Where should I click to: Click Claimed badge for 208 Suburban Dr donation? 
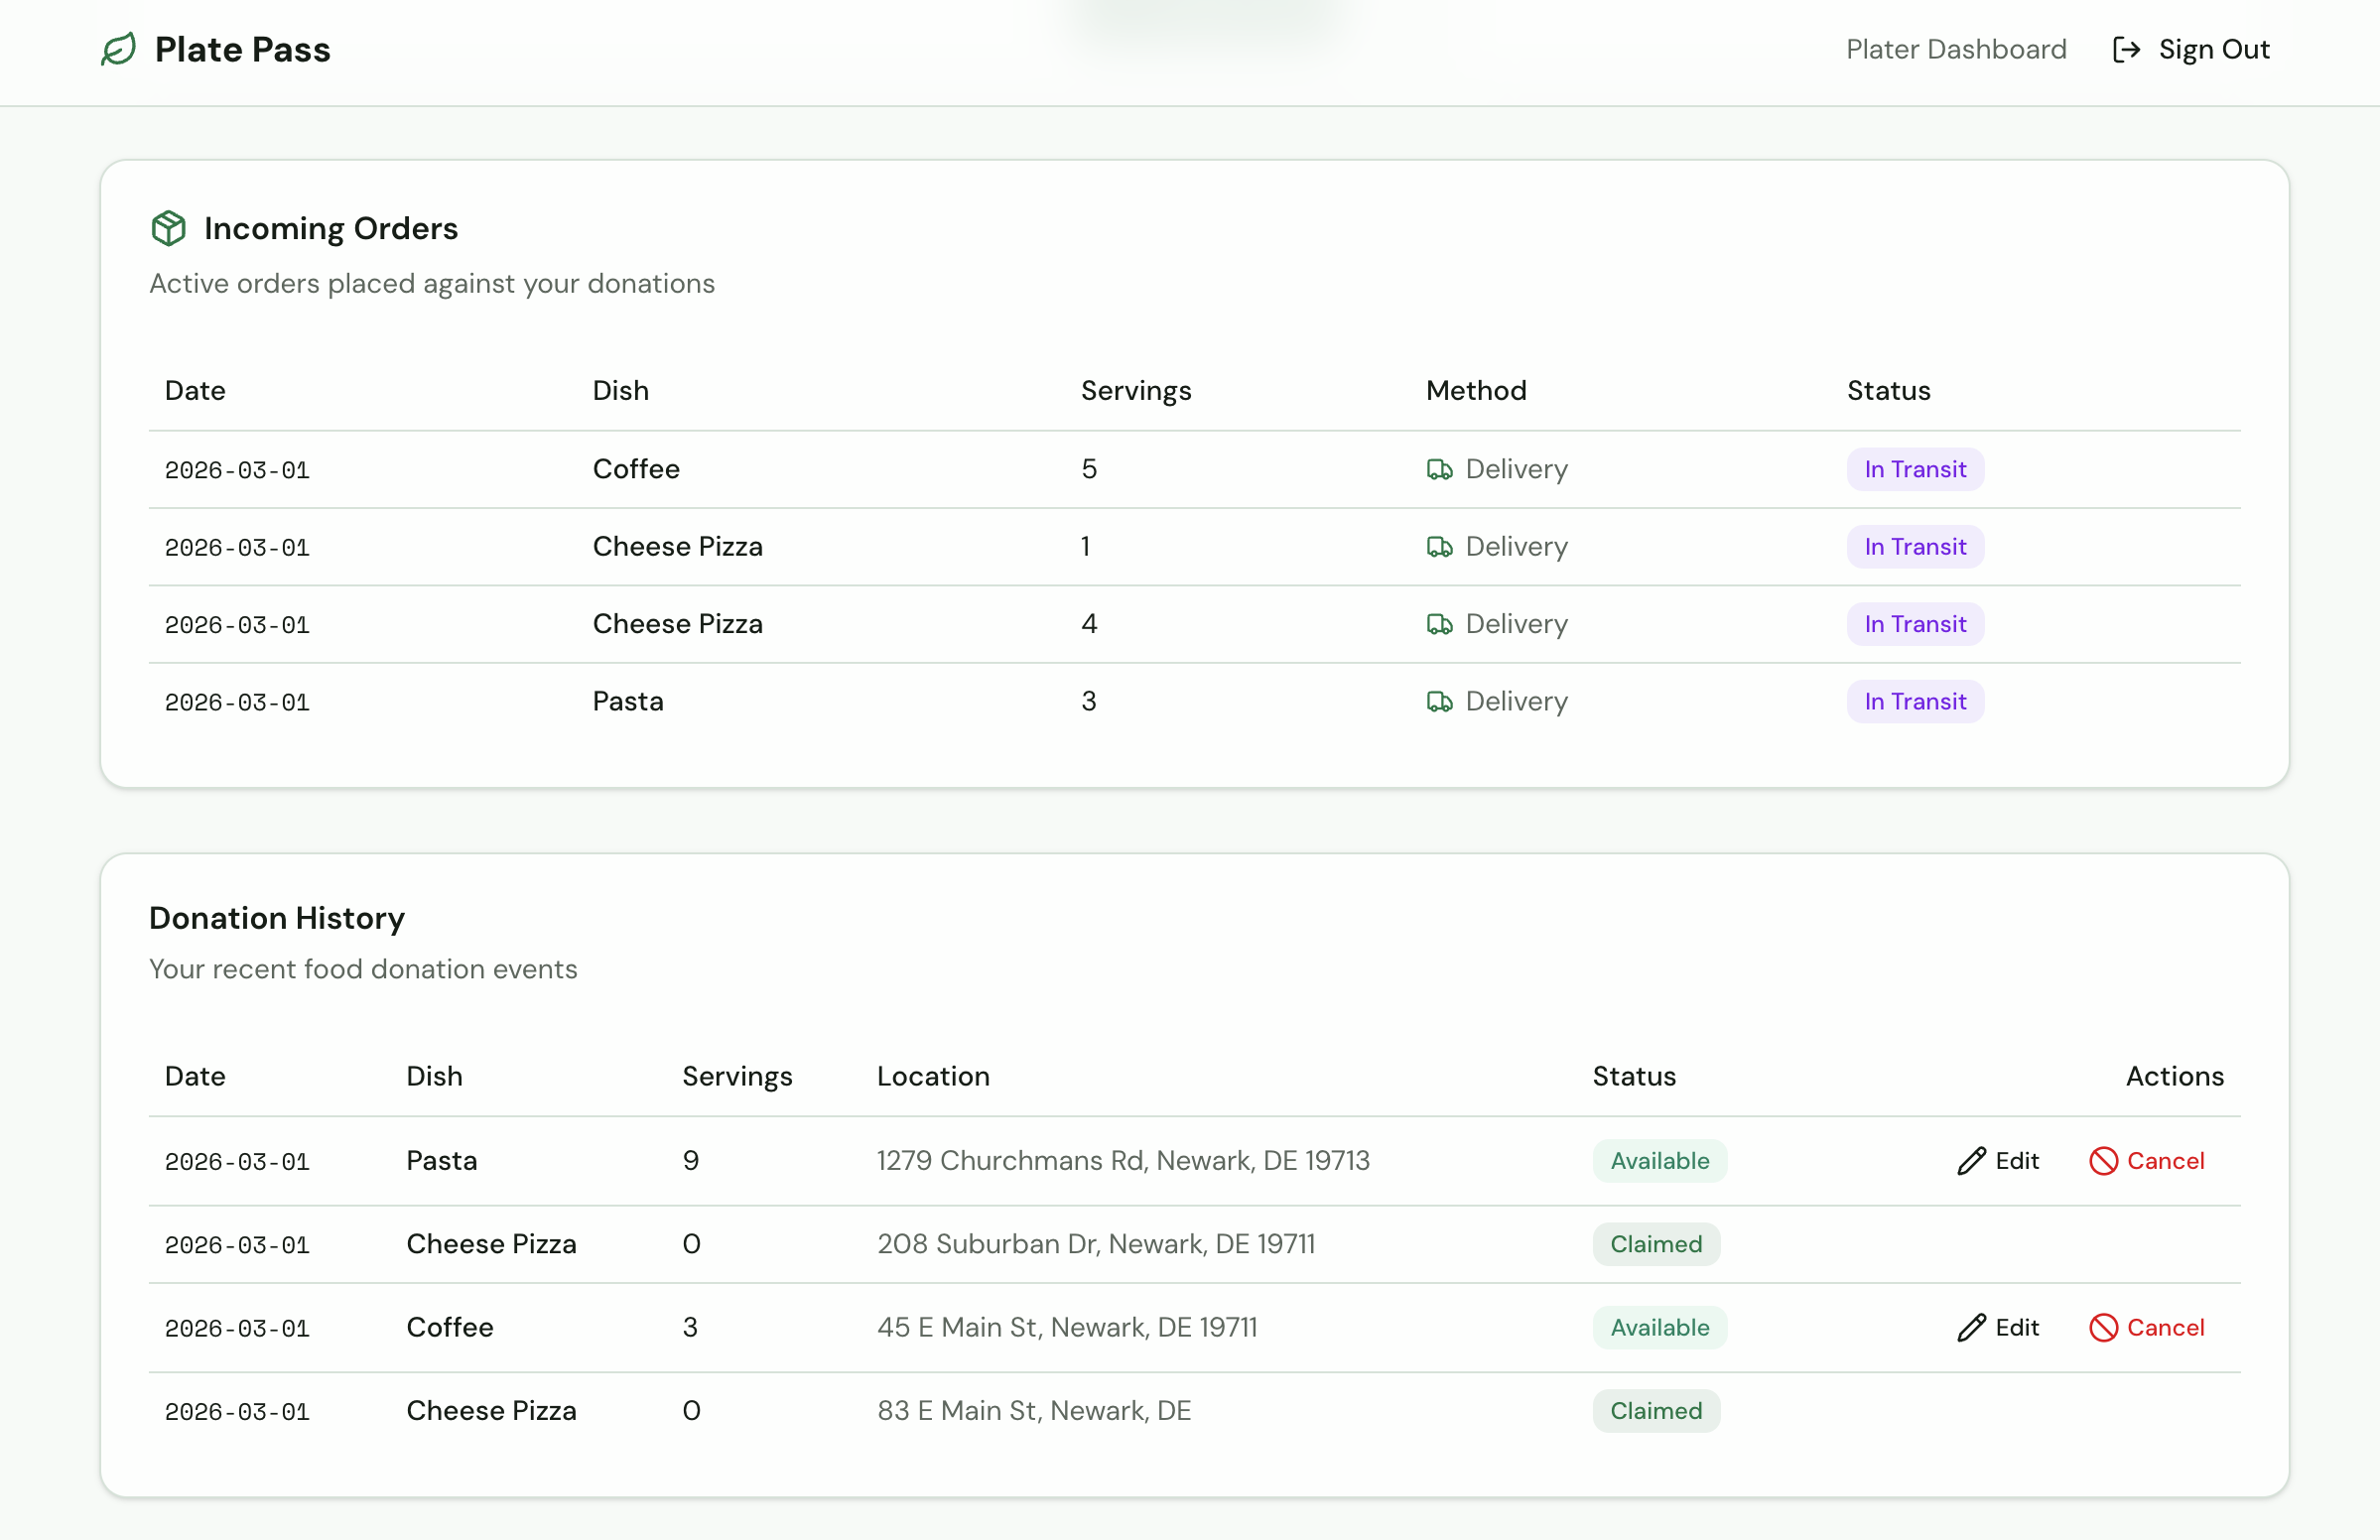pos(1655,1245)
